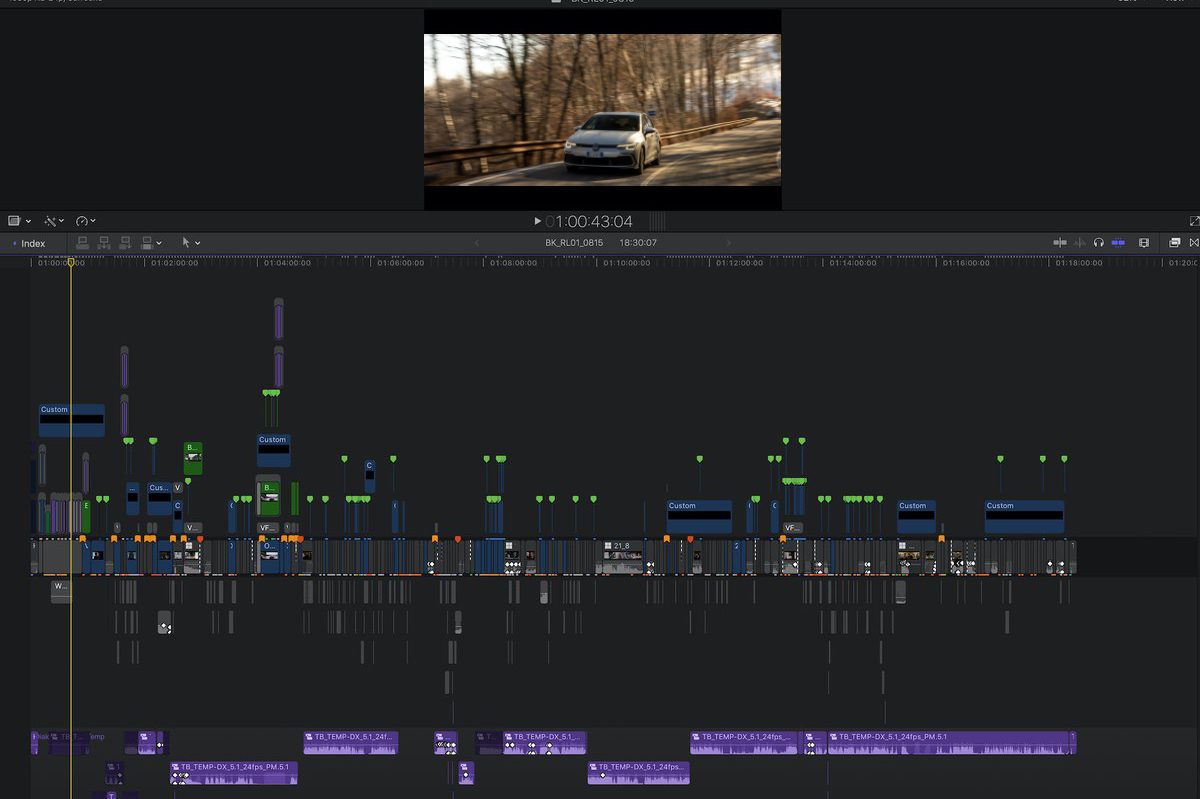1200x799 pixels.
Task: Select the TB_TEMP-DX_5.1_24fps_PM.5.1 audio clip near 01:03:00:00
Action: click(x=233, y=773)
